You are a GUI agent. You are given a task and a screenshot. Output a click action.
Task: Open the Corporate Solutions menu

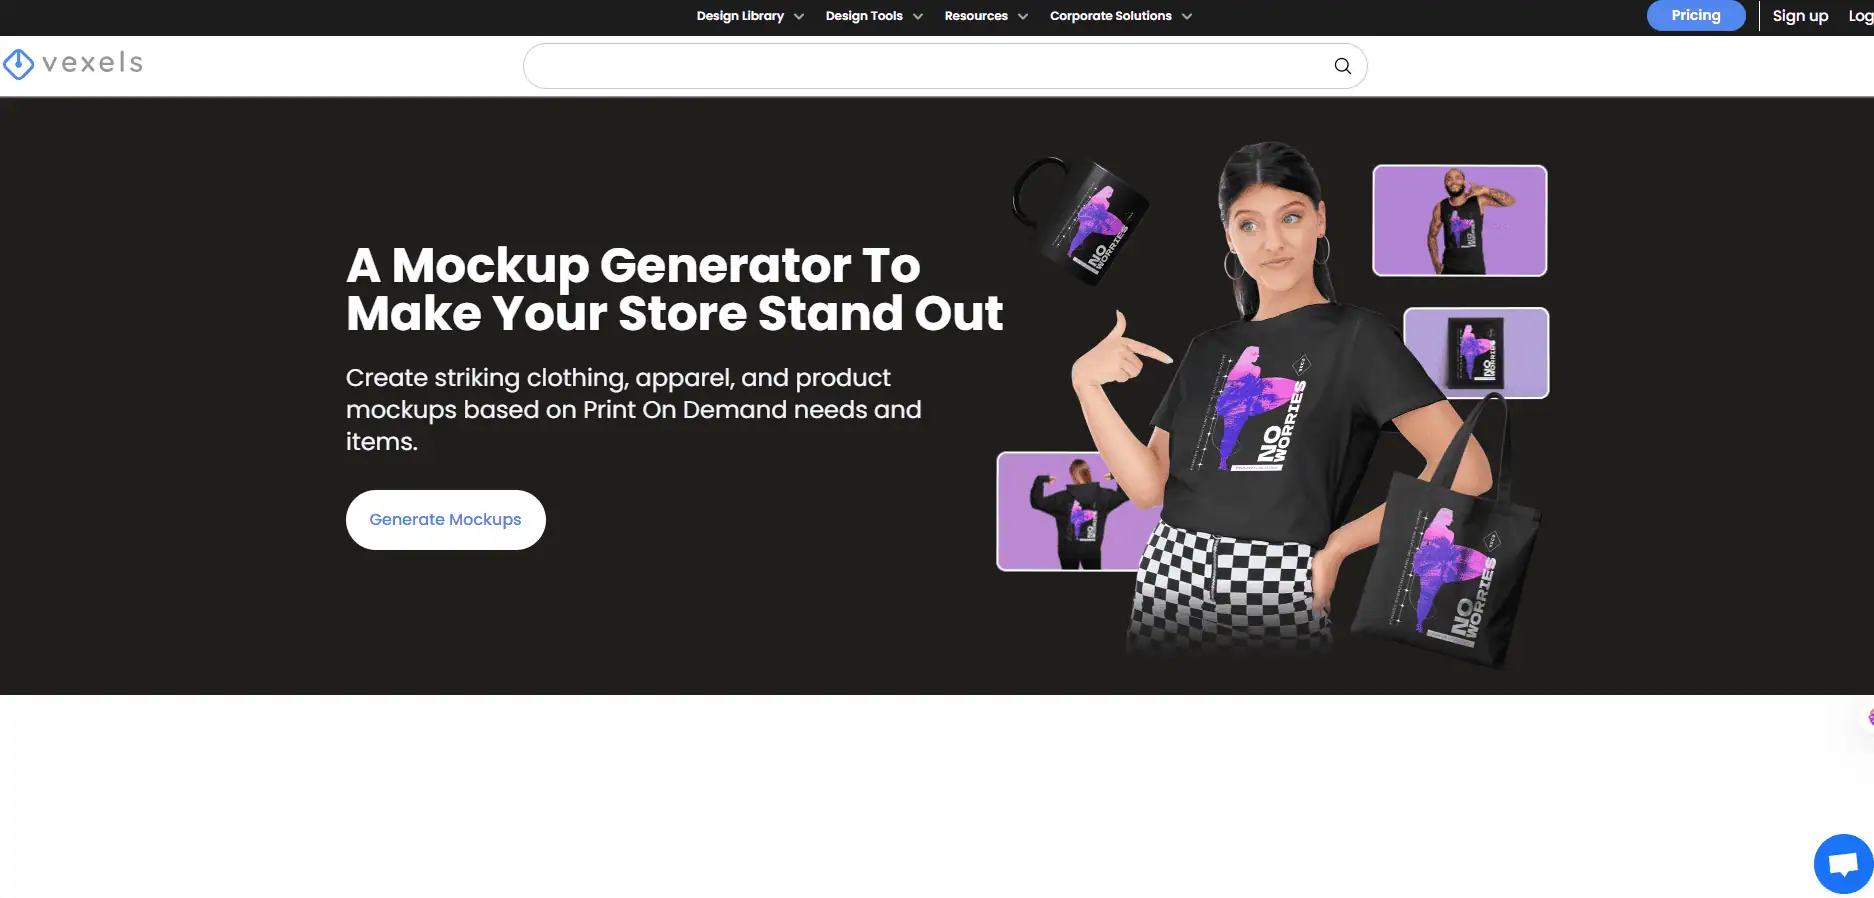(1110, 16)
